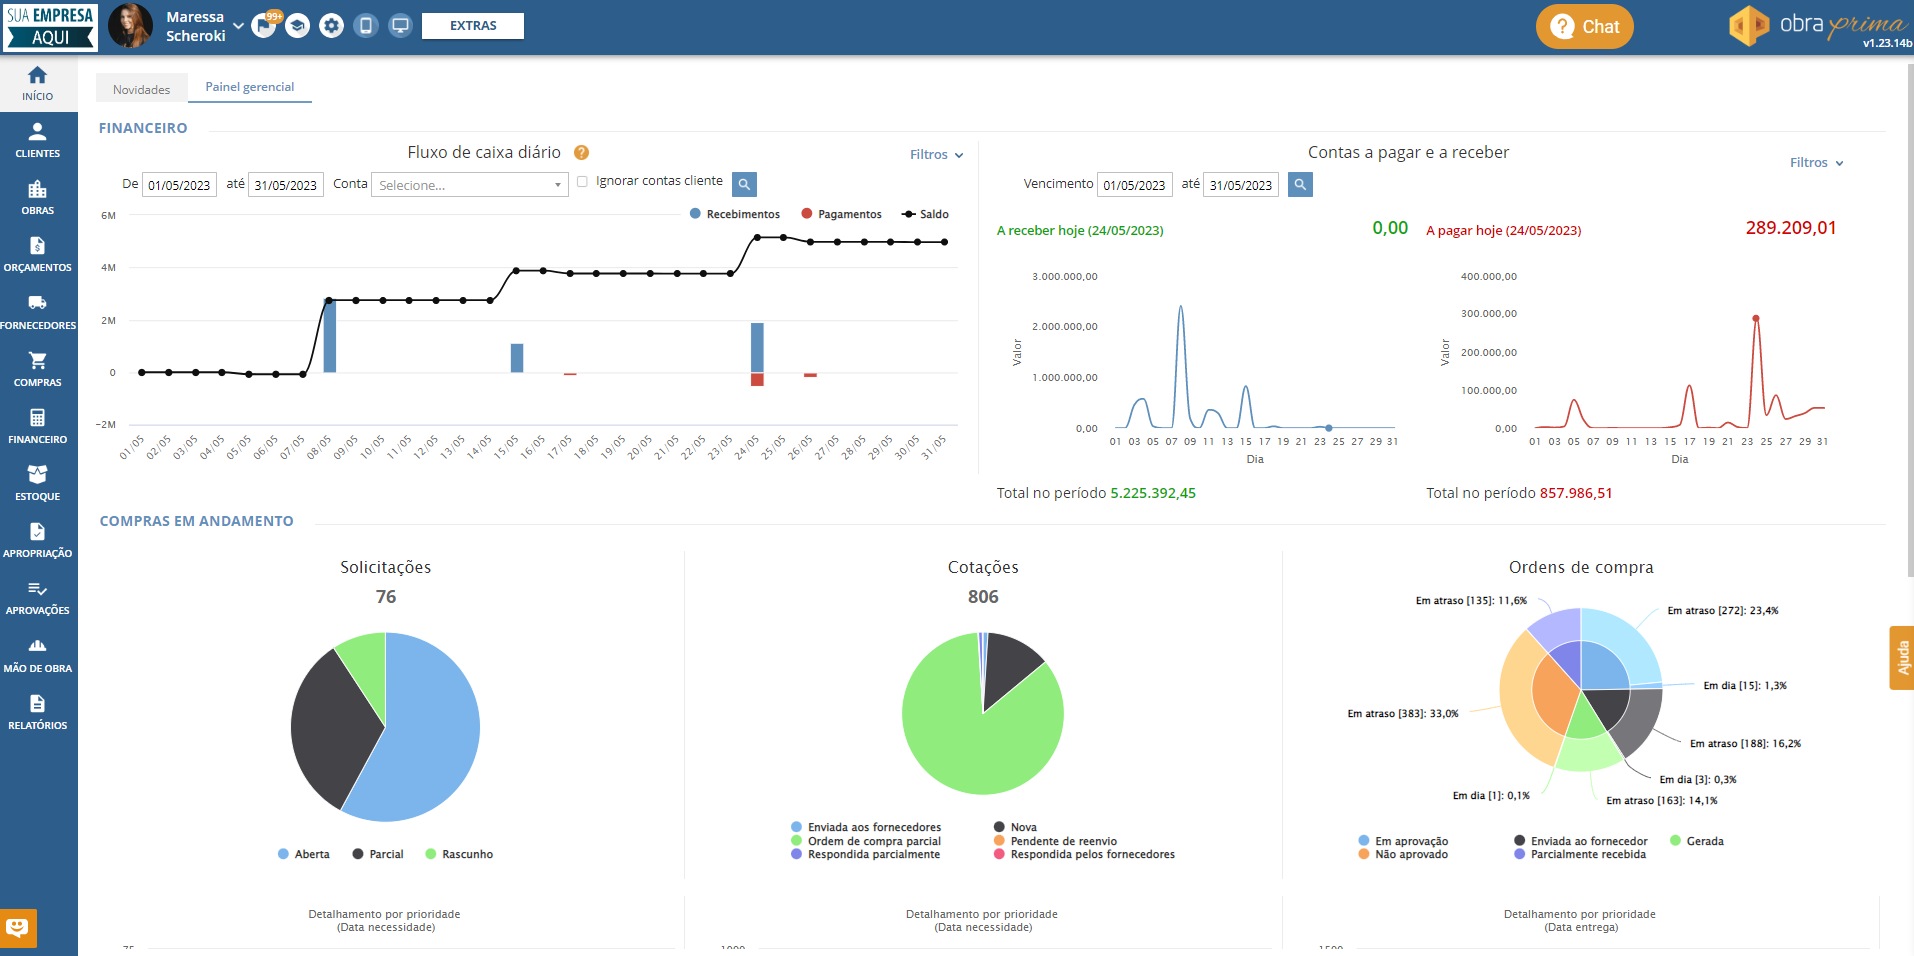Click the Vencimento start date field

1134,185
